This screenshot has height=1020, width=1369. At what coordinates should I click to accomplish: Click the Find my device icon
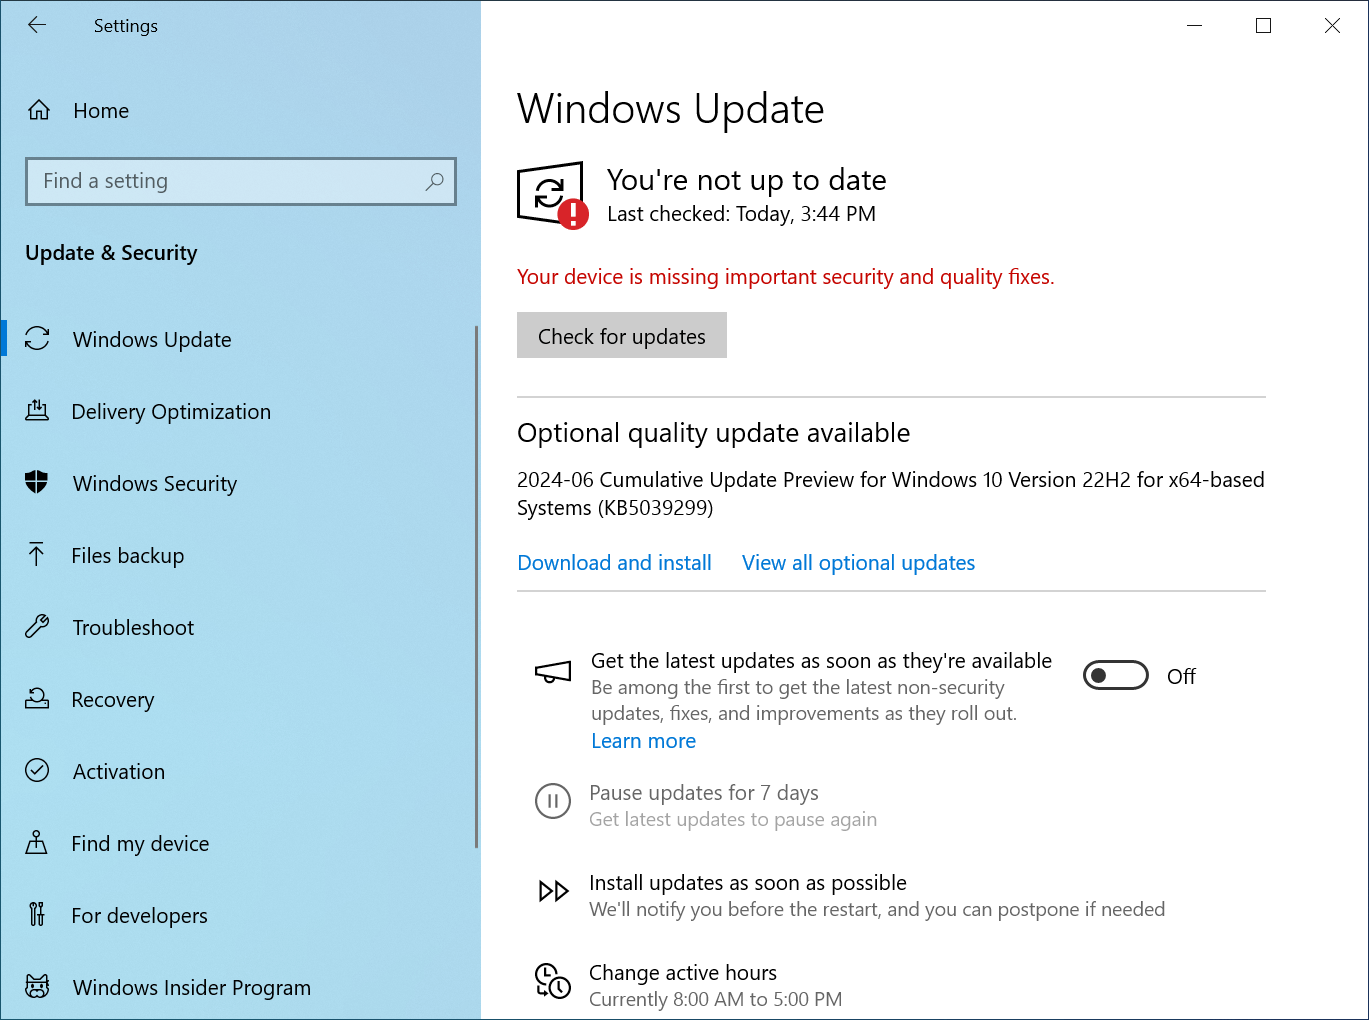click(37, 842)
